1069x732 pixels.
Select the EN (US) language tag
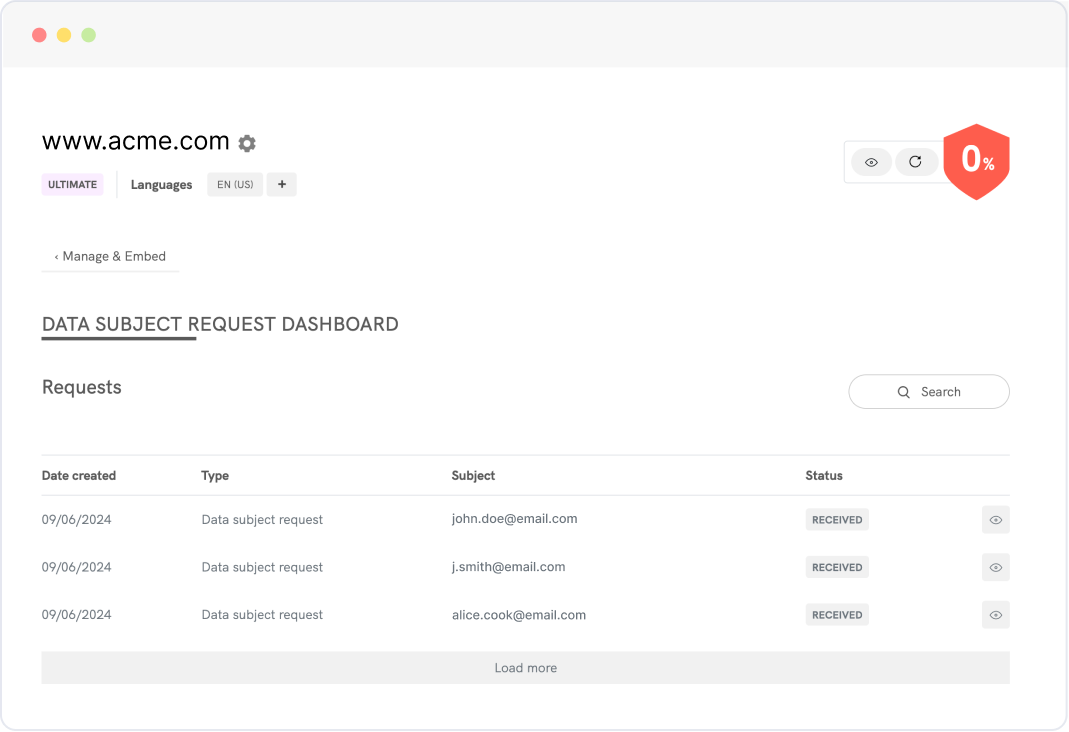[x=235, y=185]
